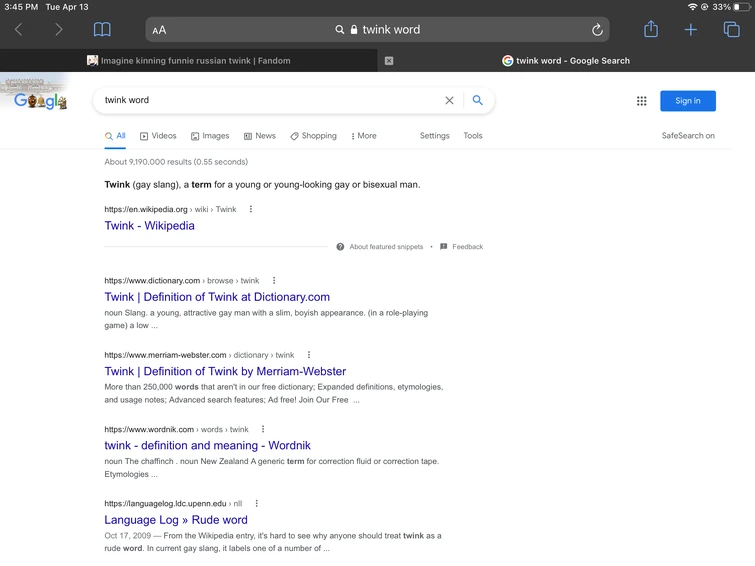Open options dots for languagelog result
This screenshot has width=755, height=566.
tap(256, 503)
